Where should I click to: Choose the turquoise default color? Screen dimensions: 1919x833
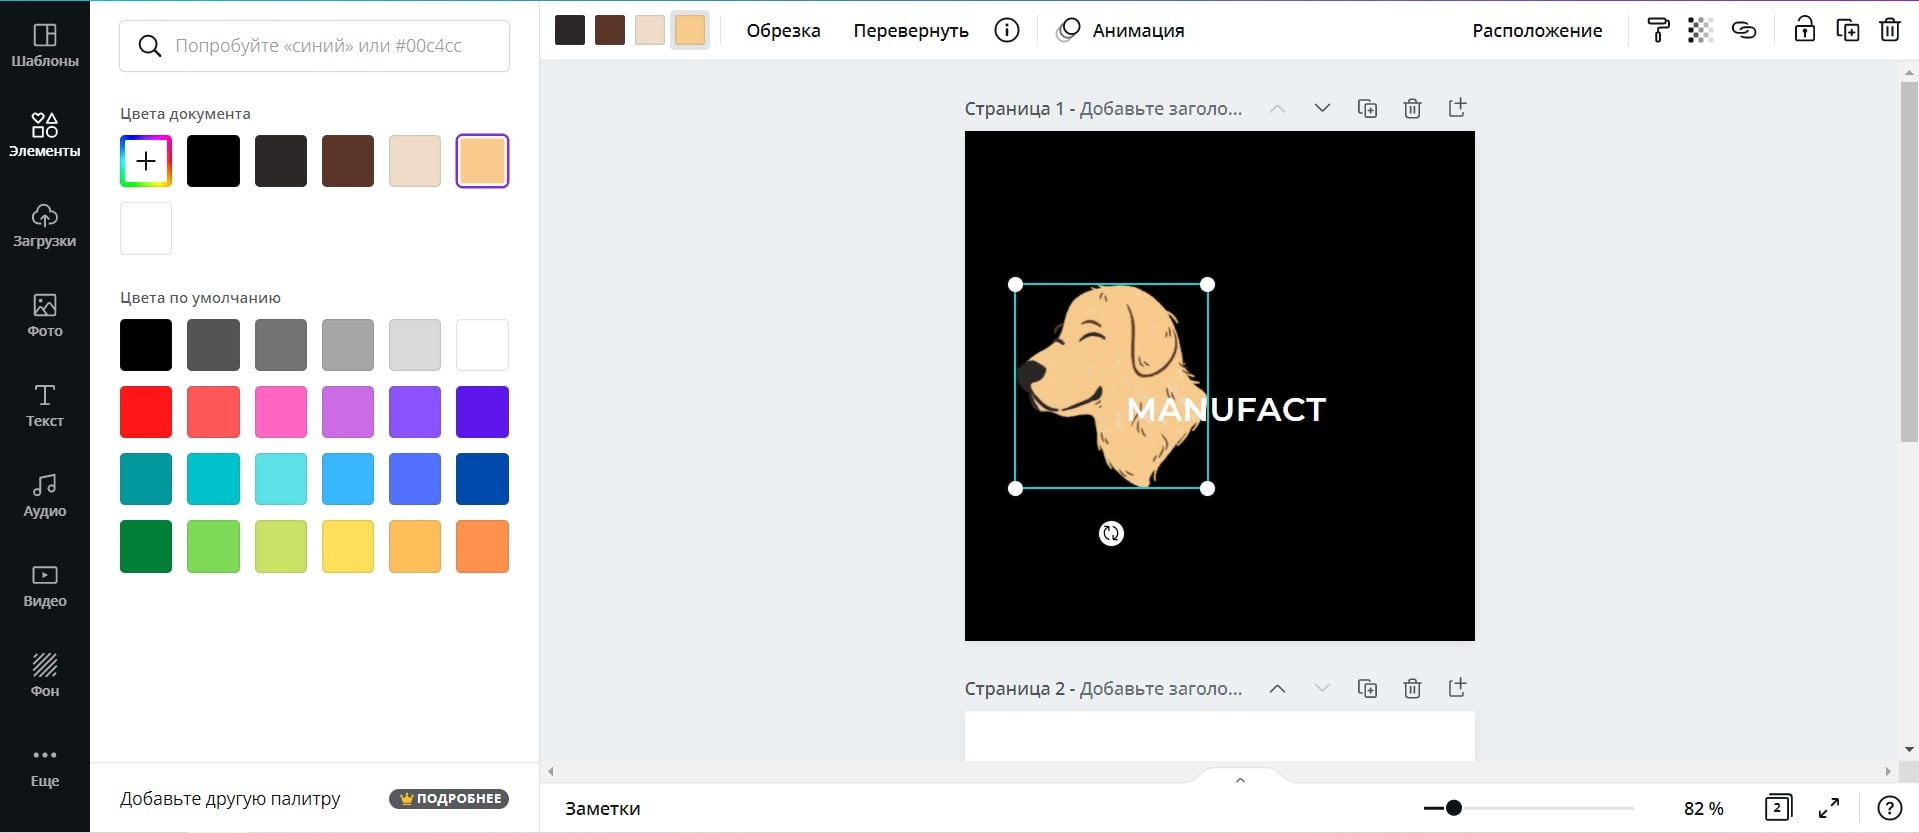tap(213, 479)
